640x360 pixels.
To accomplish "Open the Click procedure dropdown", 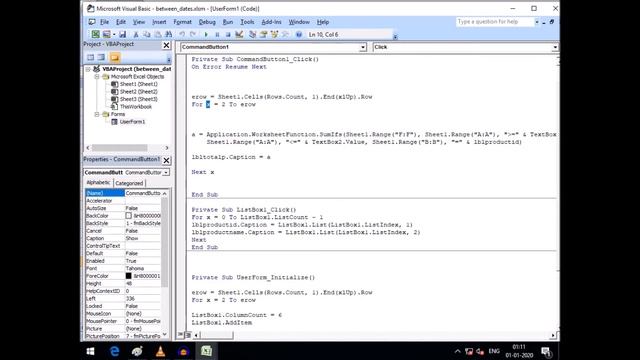I will pyautogui.click(x=555, y=47).
